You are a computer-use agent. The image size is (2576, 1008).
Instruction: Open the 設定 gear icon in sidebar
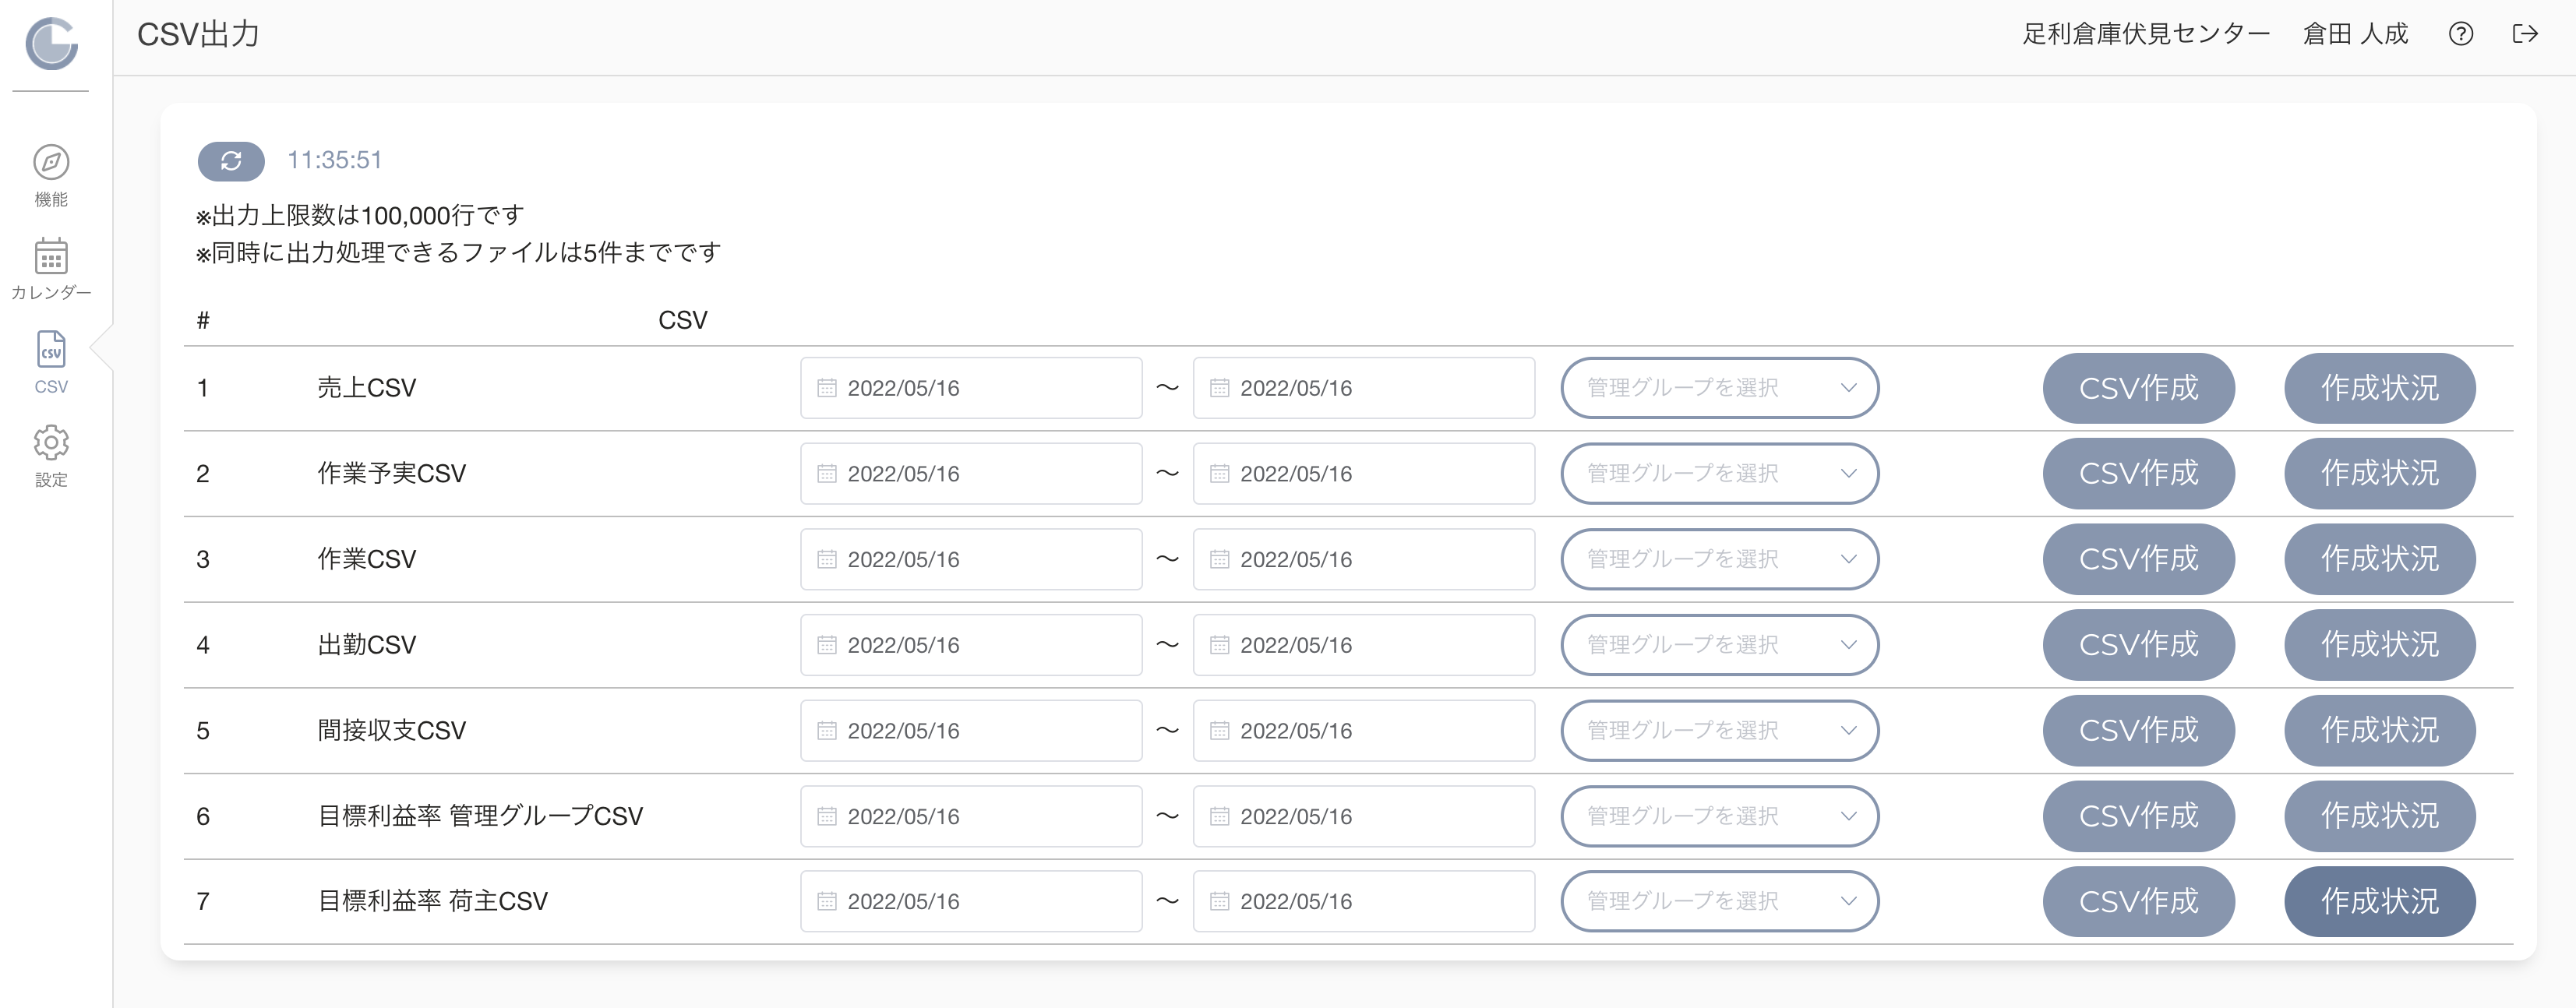click(x=51, y=443)
